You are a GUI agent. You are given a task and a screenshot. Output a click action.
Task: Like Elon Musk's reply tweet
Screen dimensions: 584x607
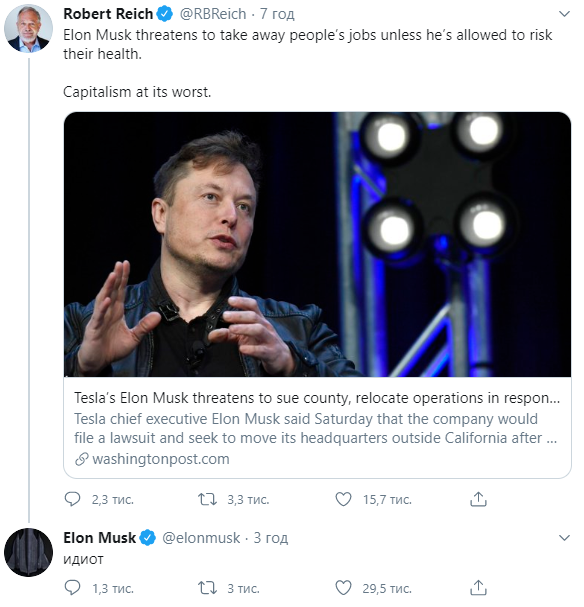tap(343, 588)
